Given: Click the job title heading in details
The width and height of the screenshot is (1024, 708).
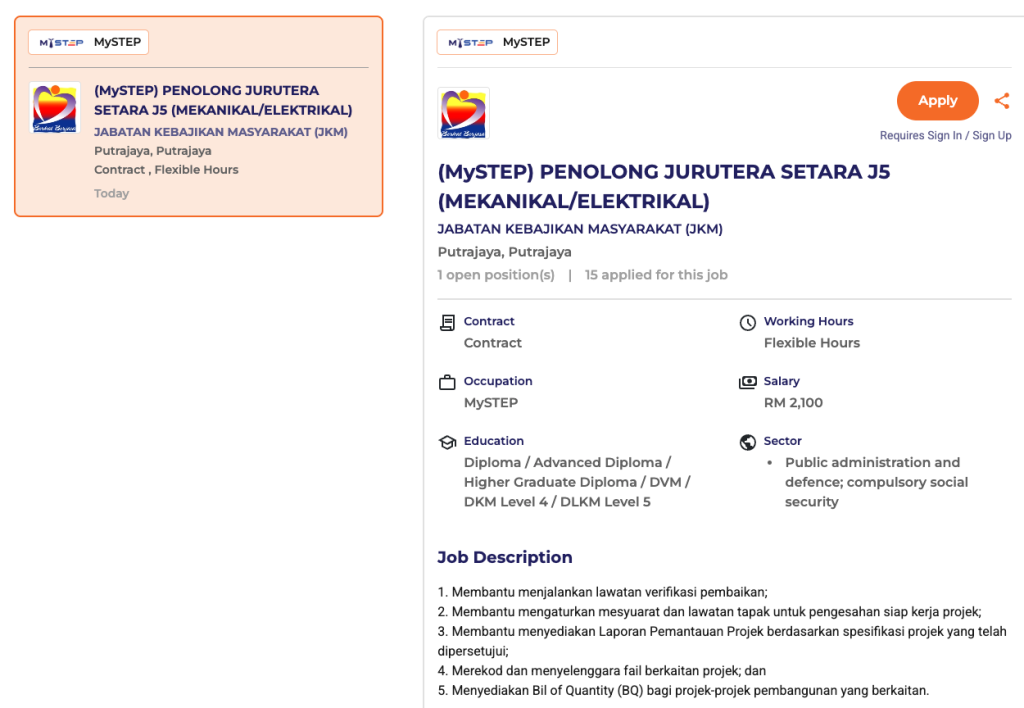Looking at the screenshot, I should [x=663, y=186].
